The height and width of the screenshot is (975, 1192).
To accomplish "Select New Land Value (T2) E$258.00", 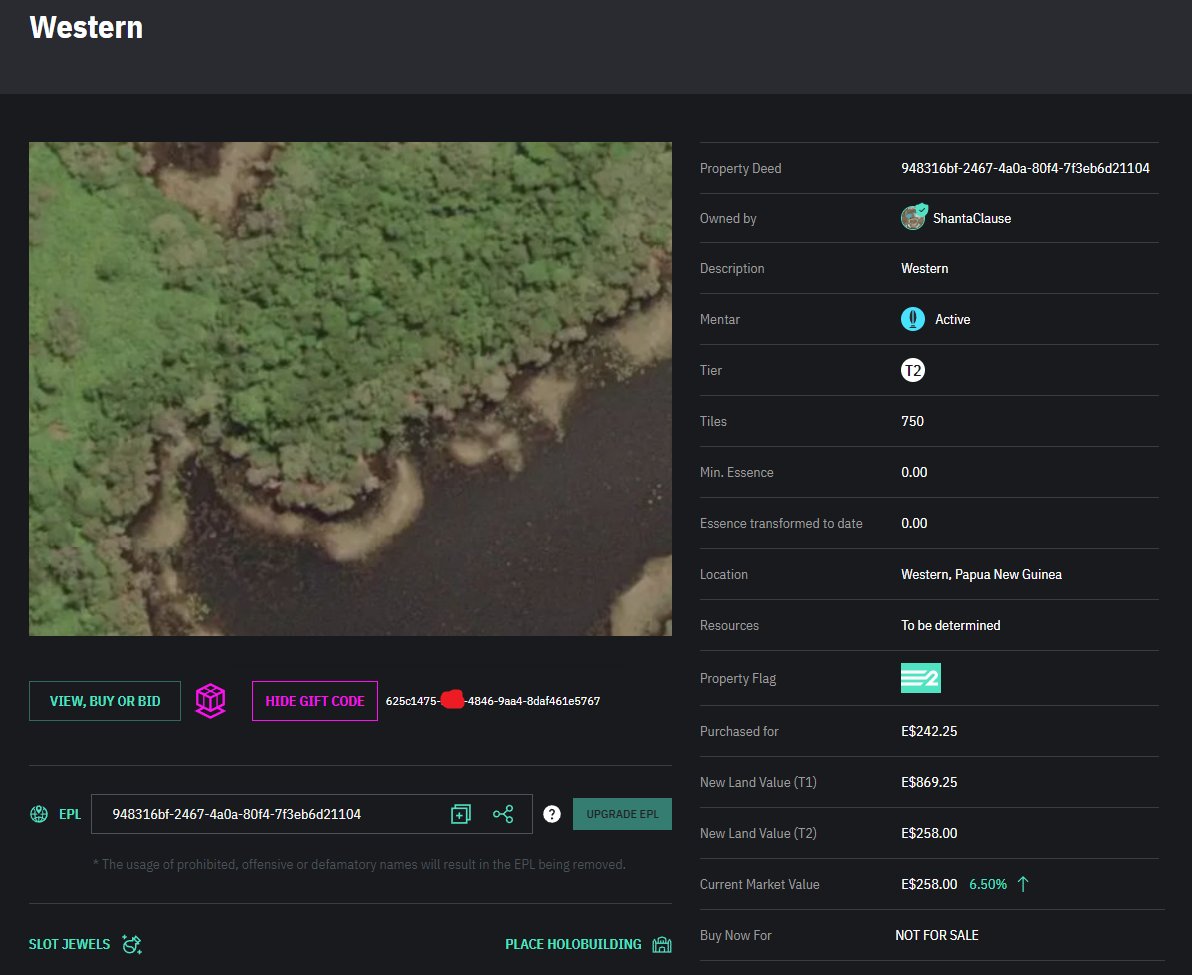I will coord(929,833).
